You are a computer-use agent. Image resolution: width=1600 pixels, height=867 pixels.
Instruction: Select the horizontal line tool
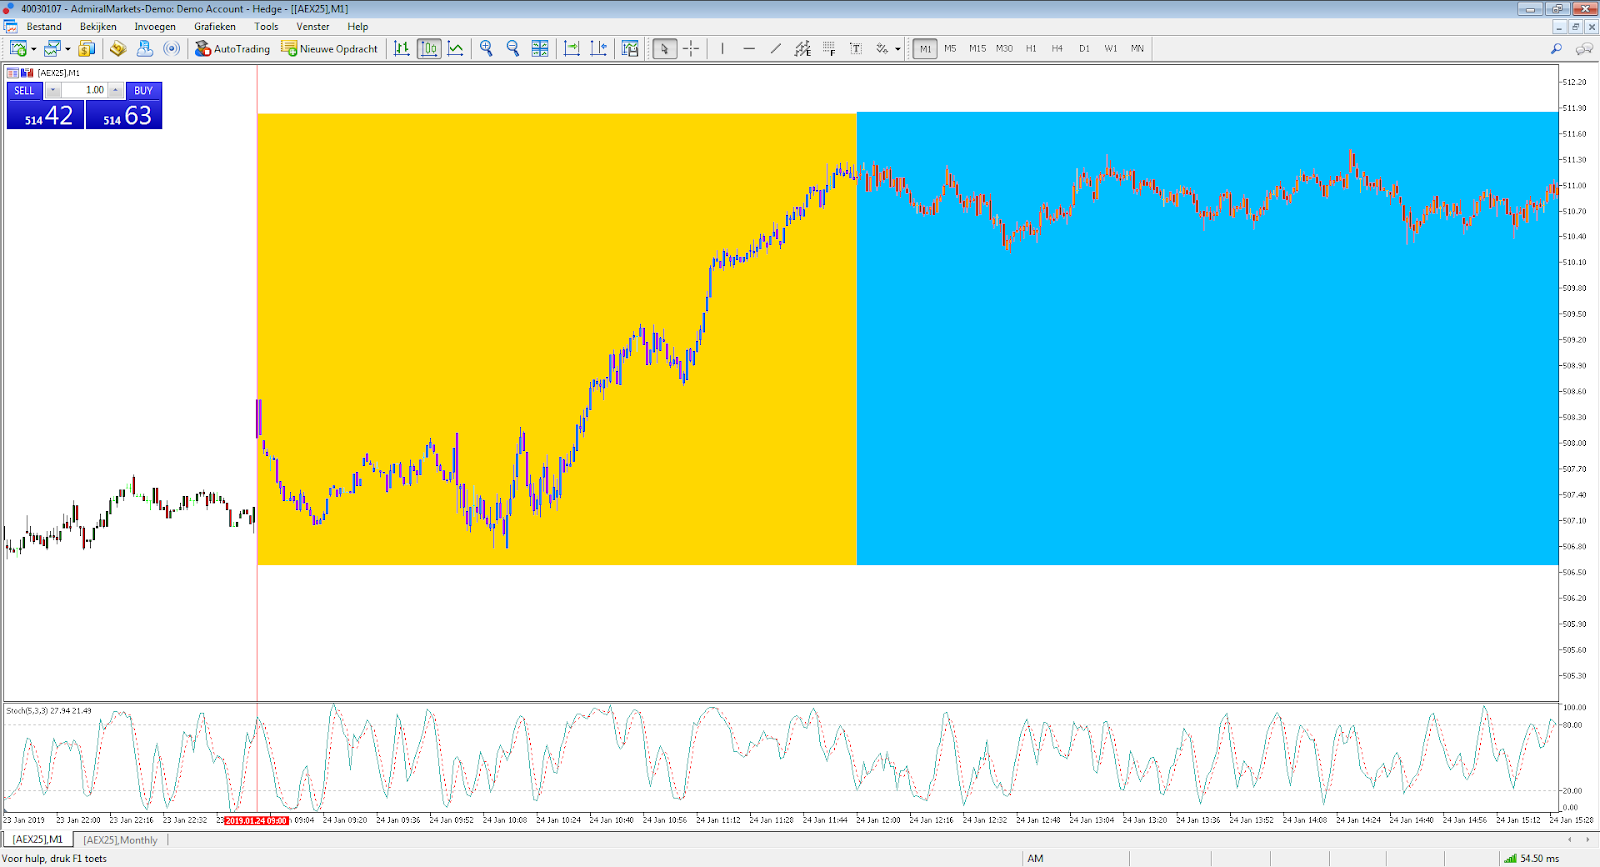[x=749, y=48]
